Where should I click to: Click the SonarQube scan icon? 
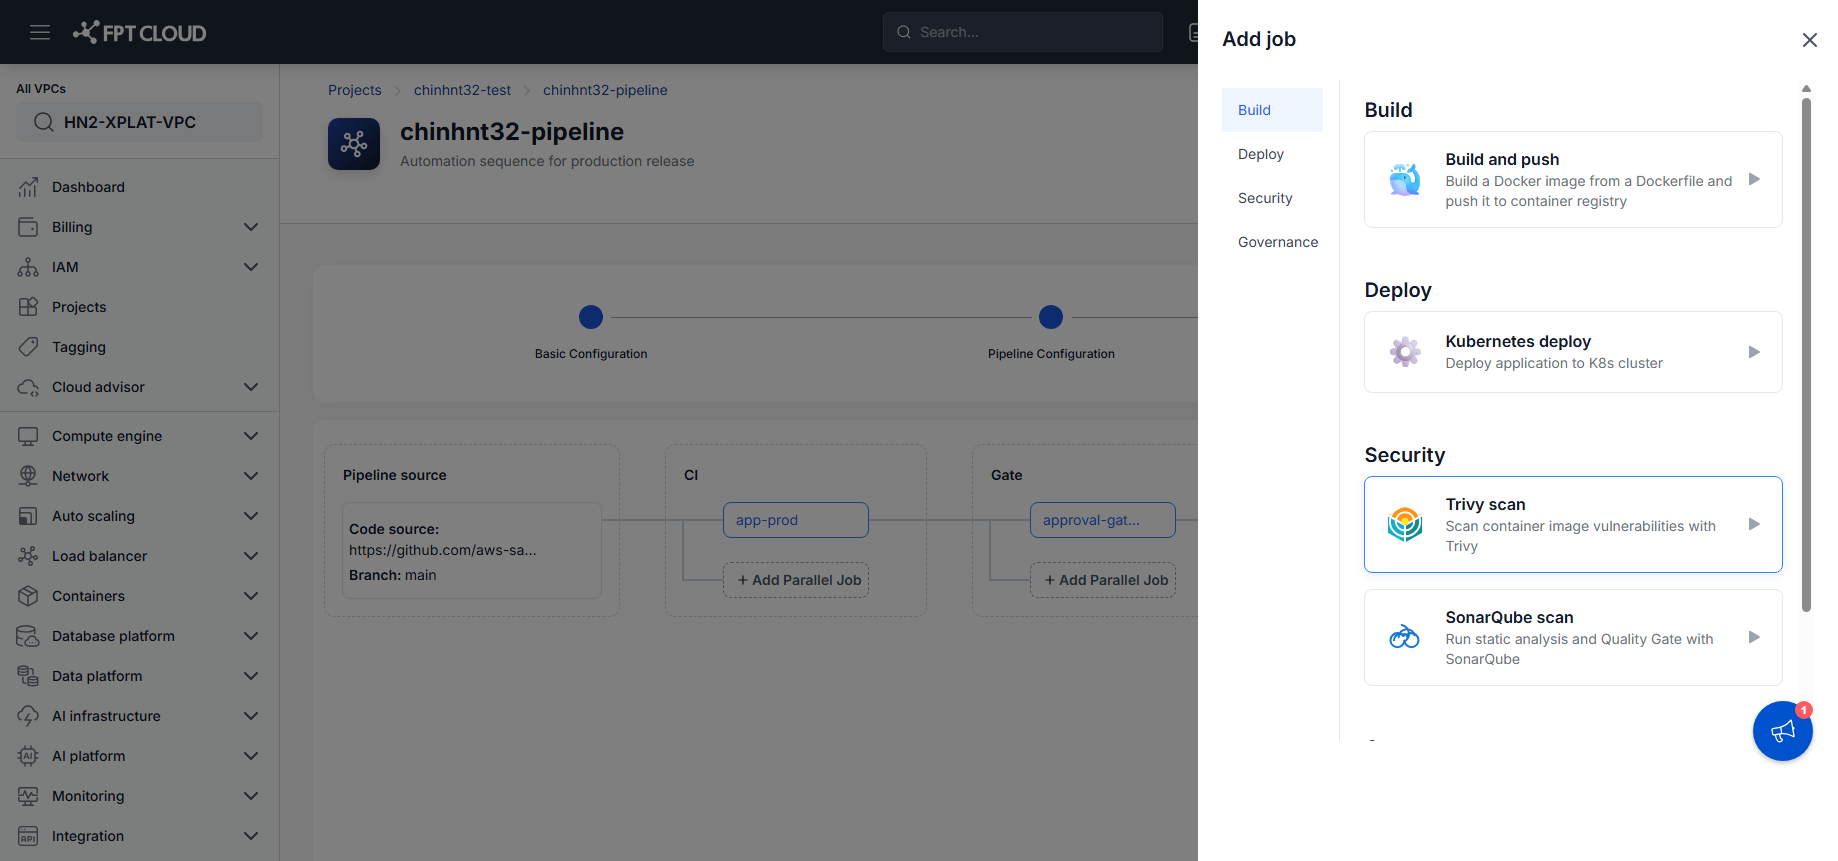[1405, 637]
